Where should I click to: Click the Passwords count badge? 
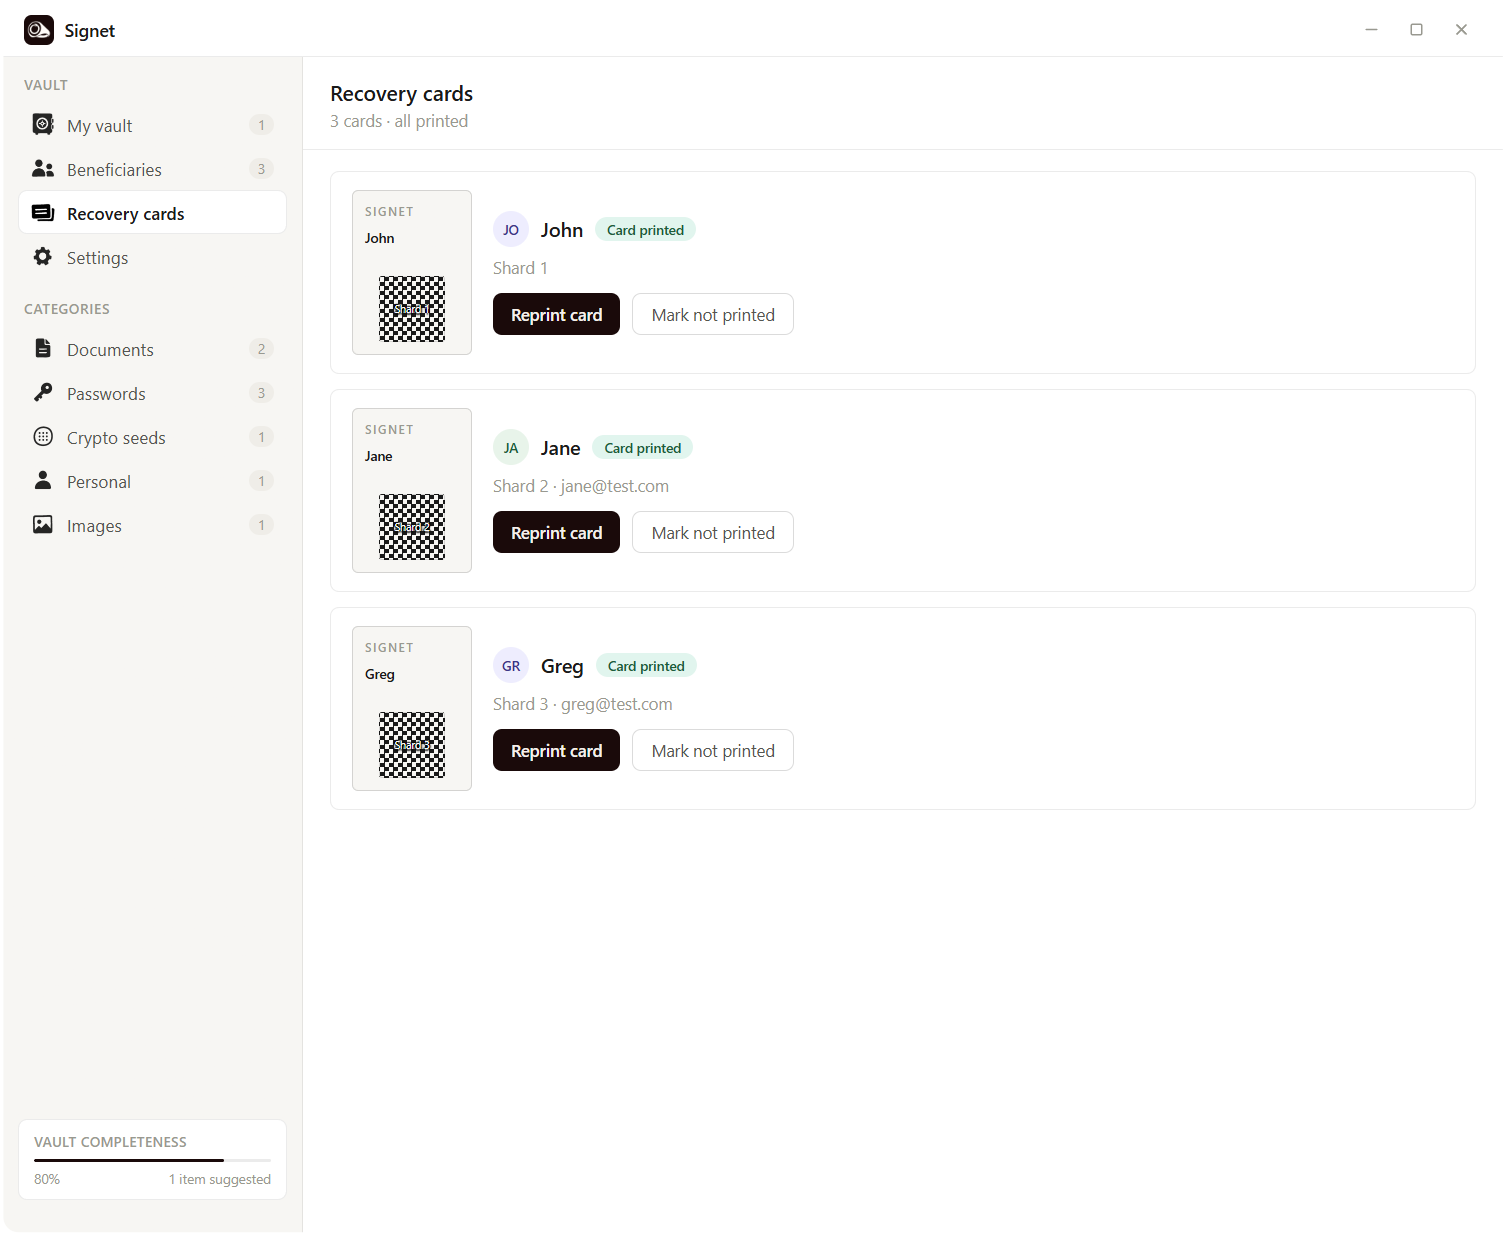pos(261,393)
